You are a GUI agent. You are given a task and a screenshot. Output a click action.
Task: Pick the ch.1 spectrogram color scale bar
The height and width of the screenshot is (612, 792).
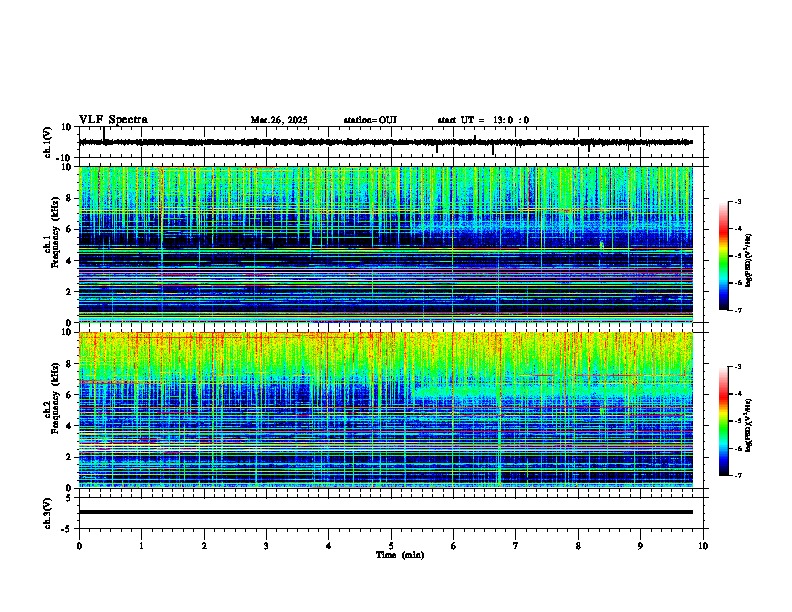click(x=724, y=256)
